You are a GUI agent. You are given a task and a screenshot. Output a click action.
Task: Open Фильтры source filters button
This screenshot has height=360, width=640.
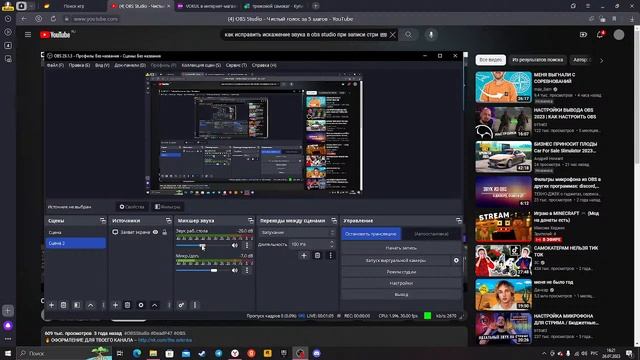(167, 207)
